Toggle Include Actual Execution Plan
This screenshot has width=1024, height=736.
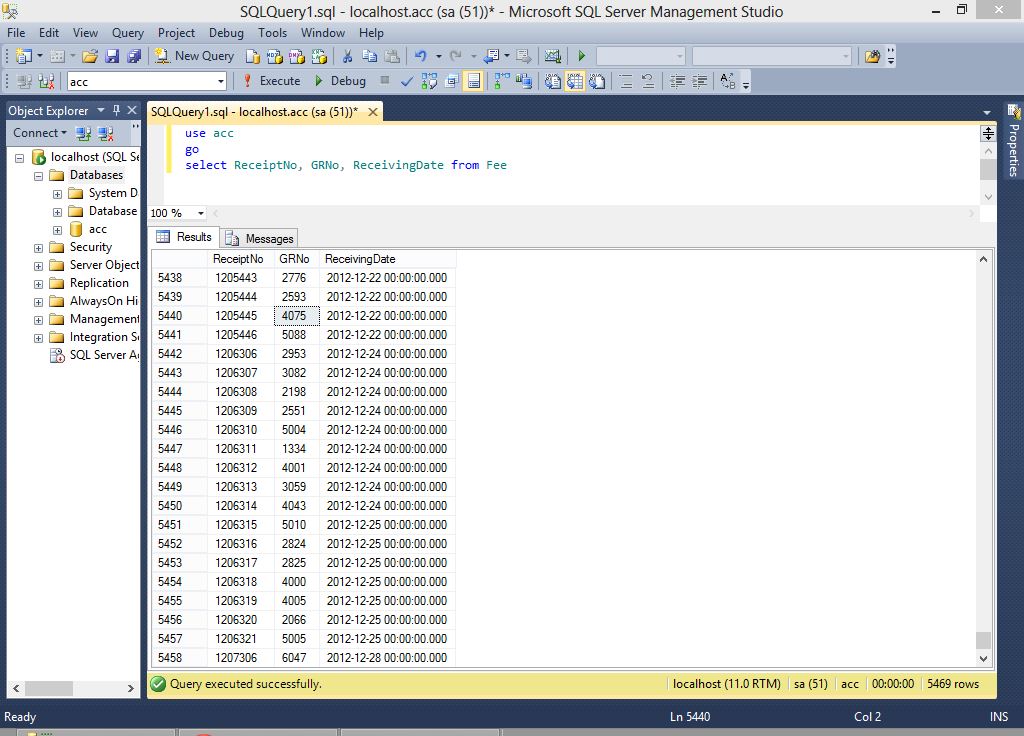(x=501, y=82)
